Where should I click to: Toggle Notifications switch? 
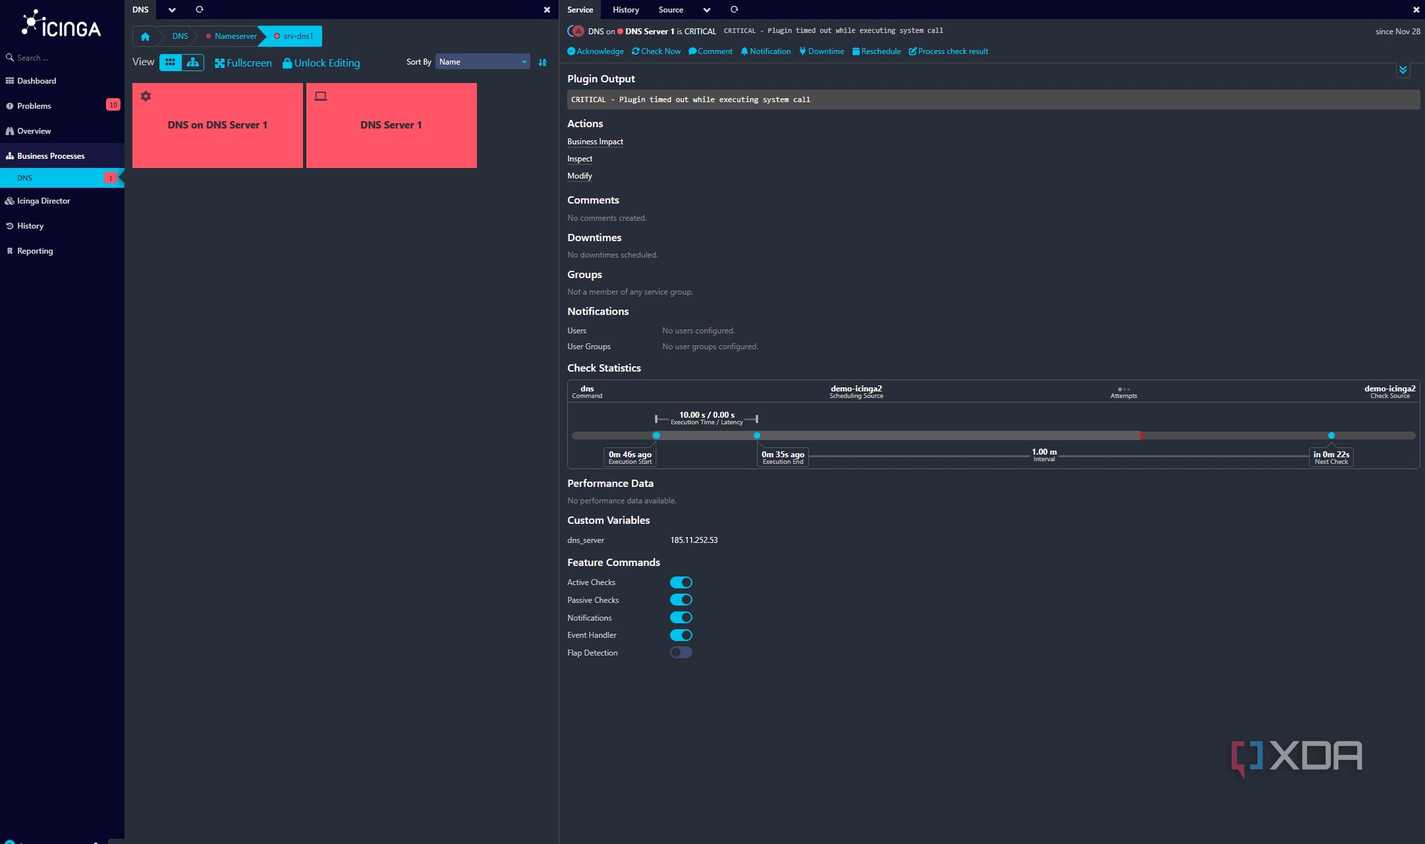point(681,617)
